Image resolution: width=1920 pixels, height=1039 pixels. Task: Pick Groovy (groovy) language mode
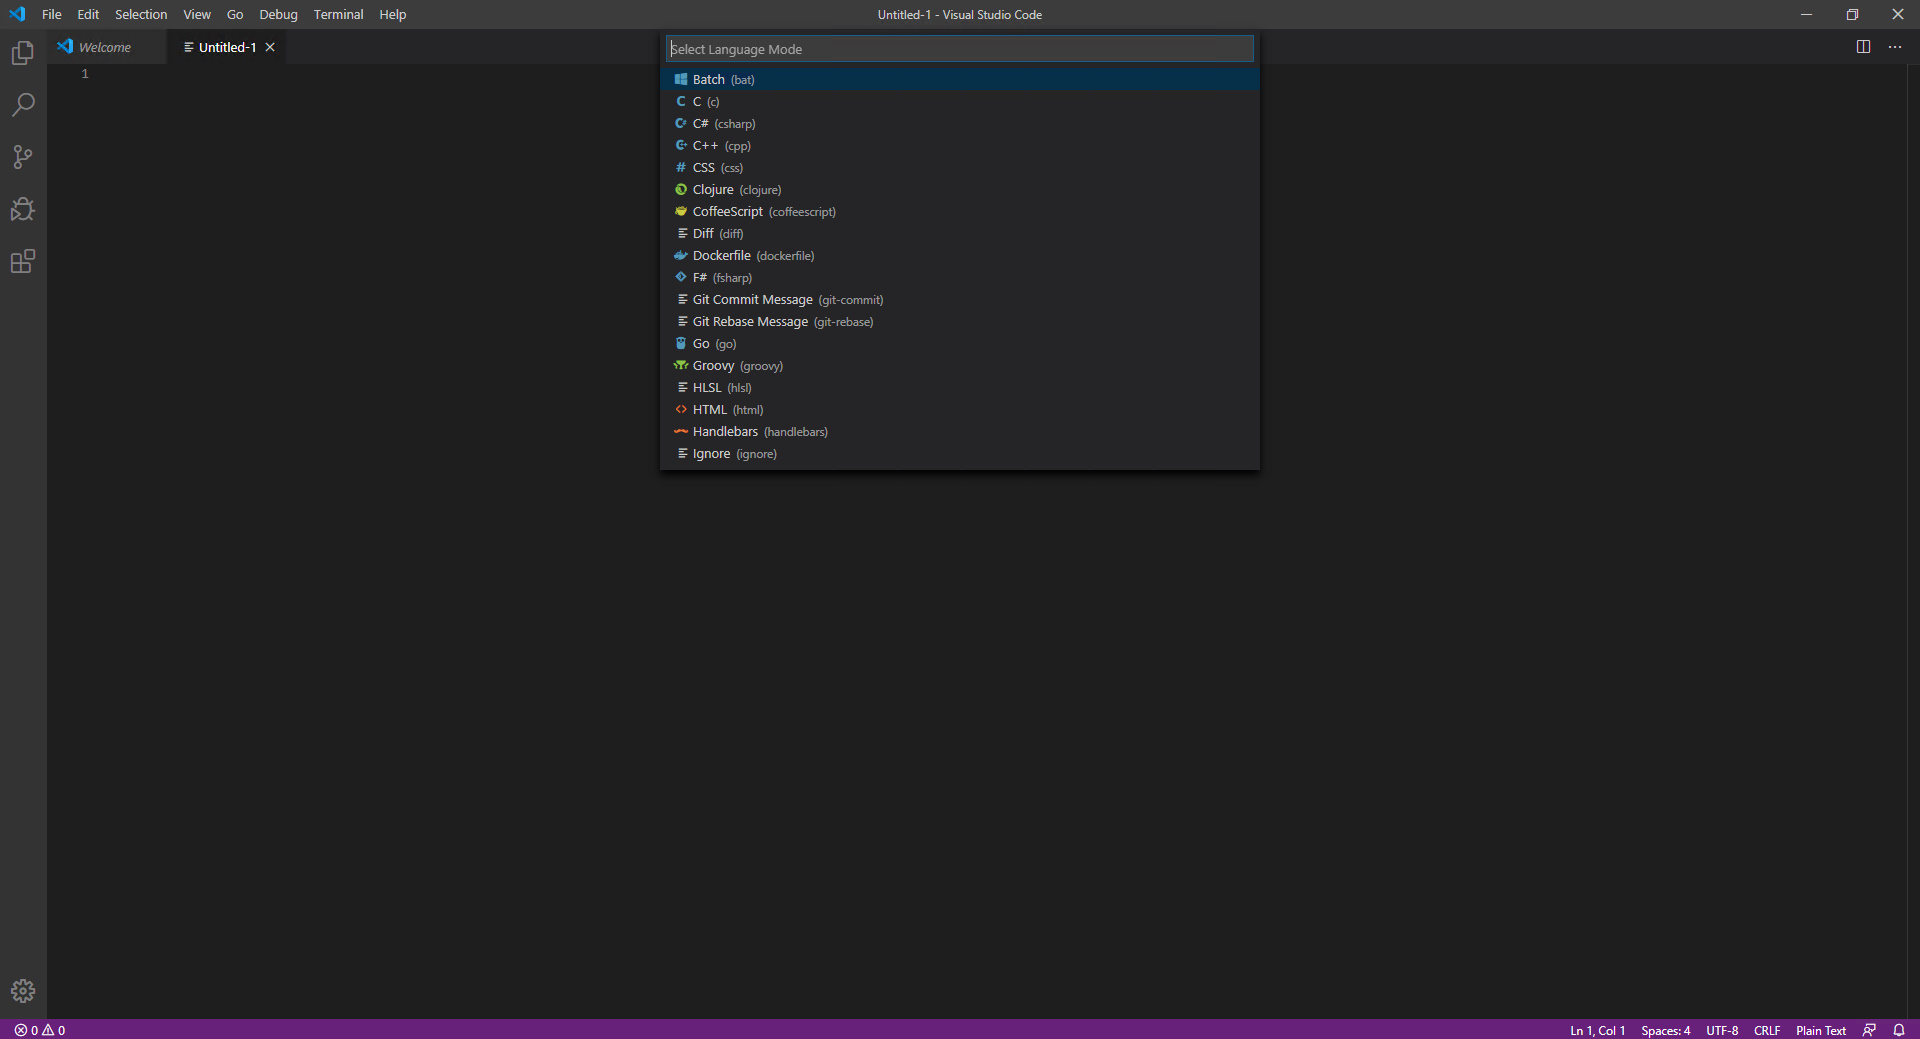960,365
